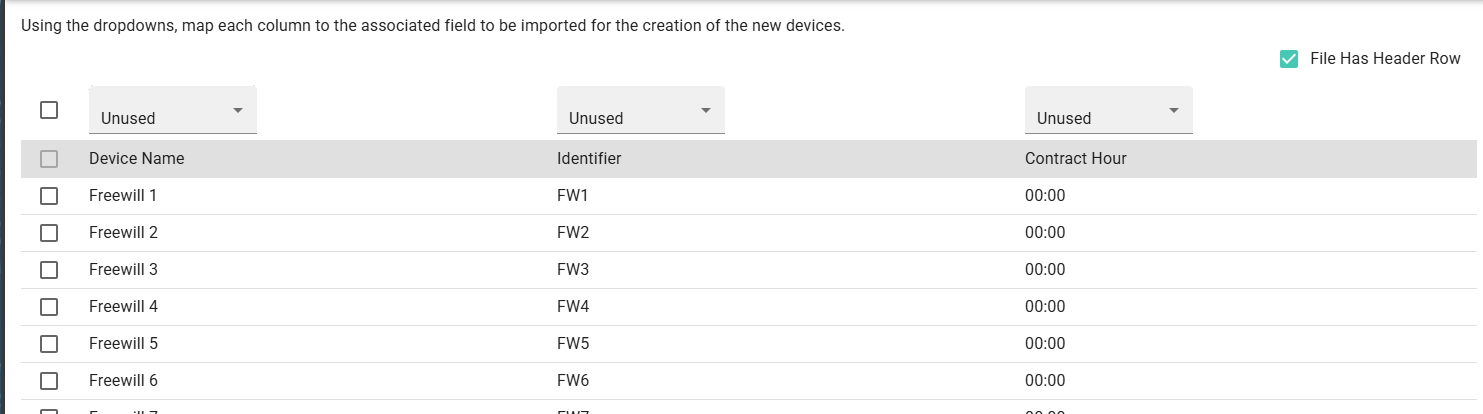
Task: Enable the Freewill 5 row checkbox
Action: pyautogui.click(x=49, y=344)
